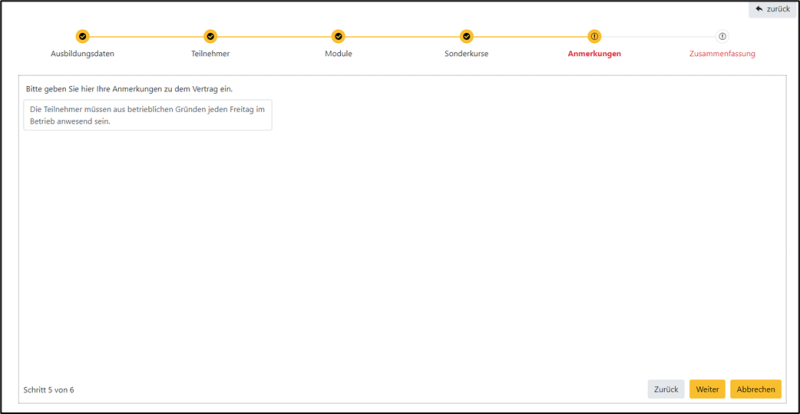
Task: Go to Module step via its circle icon
Action: pyautogui.click(x=338, y=36)
